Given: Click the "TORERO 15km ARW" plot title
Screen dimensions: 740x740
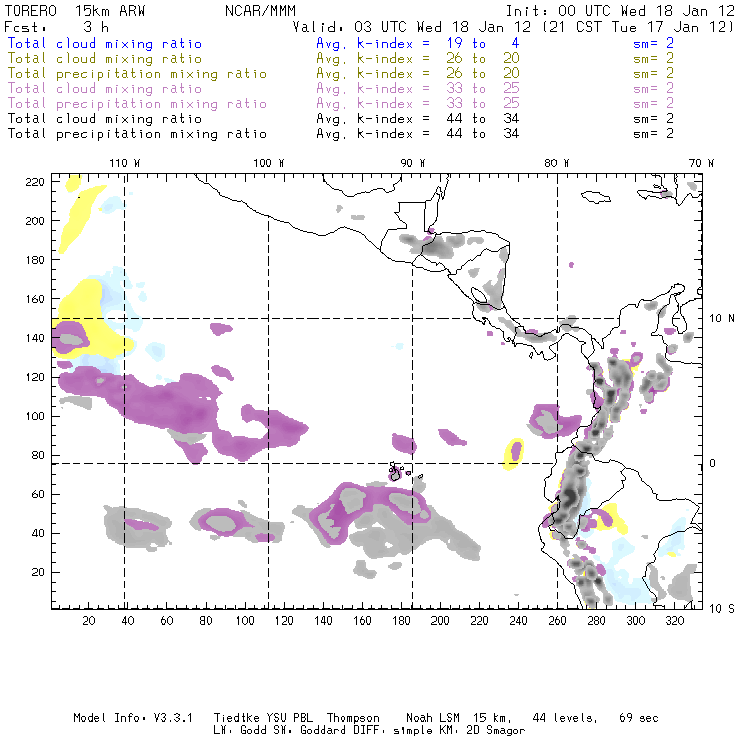Looking at the screenshot, I should click(75, 11).
